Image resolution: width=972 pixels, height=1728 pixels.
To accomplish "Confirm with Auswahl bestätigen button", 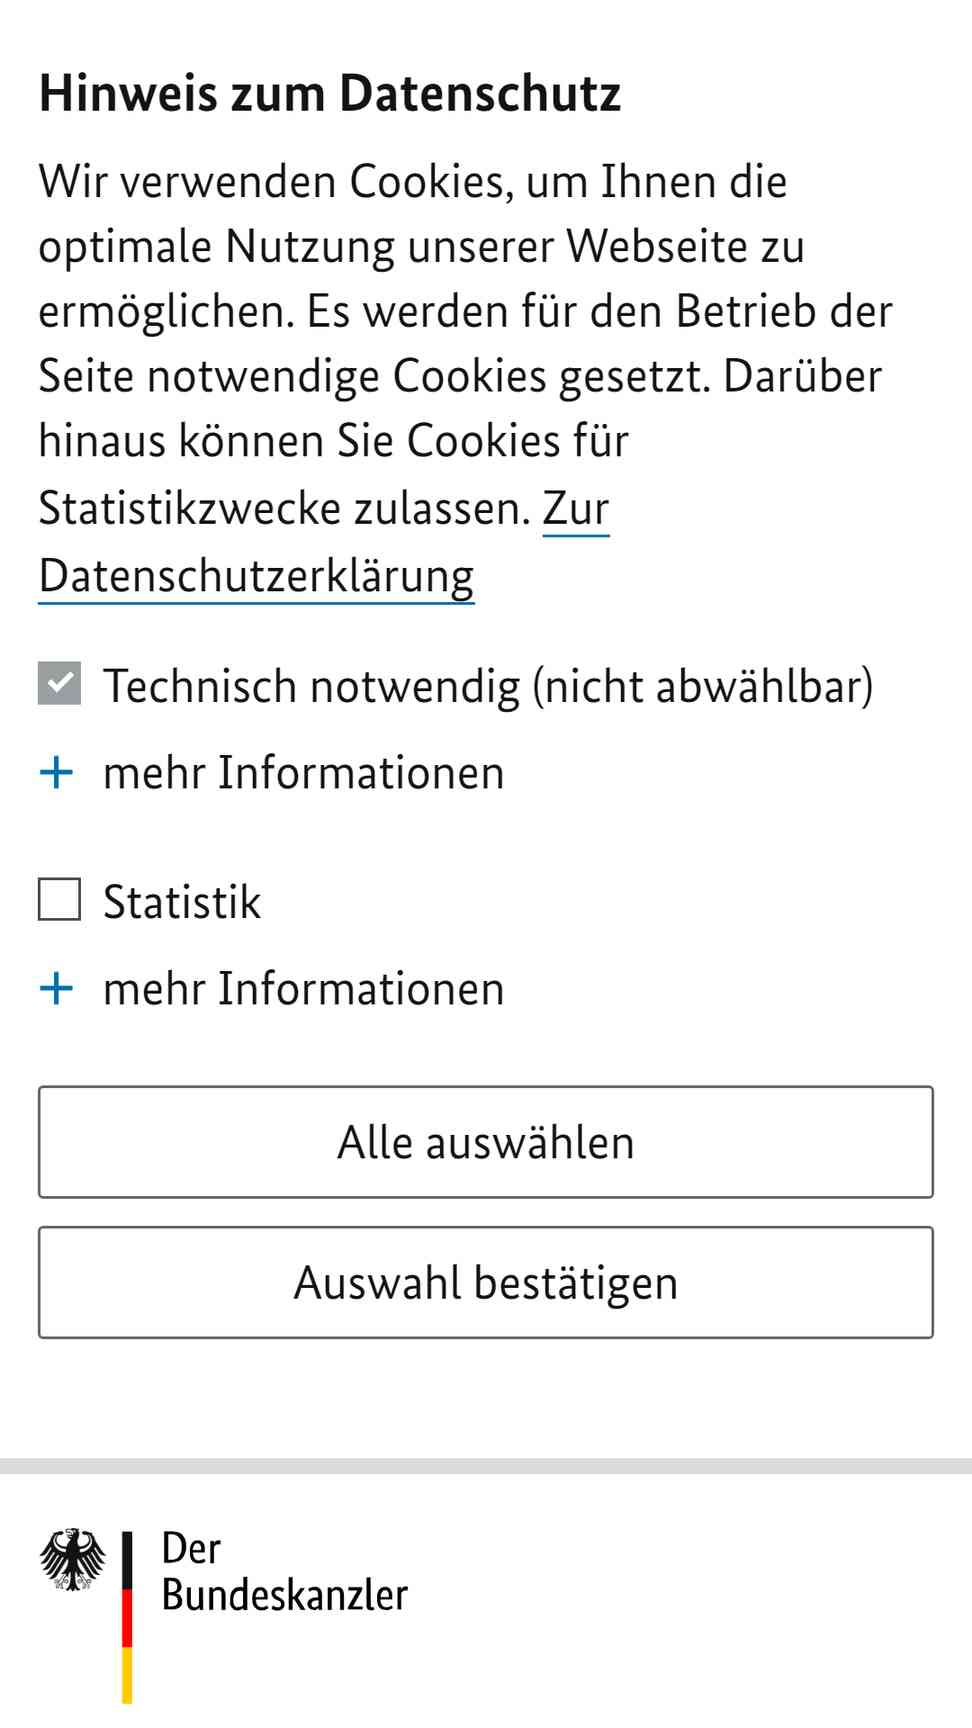I will coord(486,1282).
